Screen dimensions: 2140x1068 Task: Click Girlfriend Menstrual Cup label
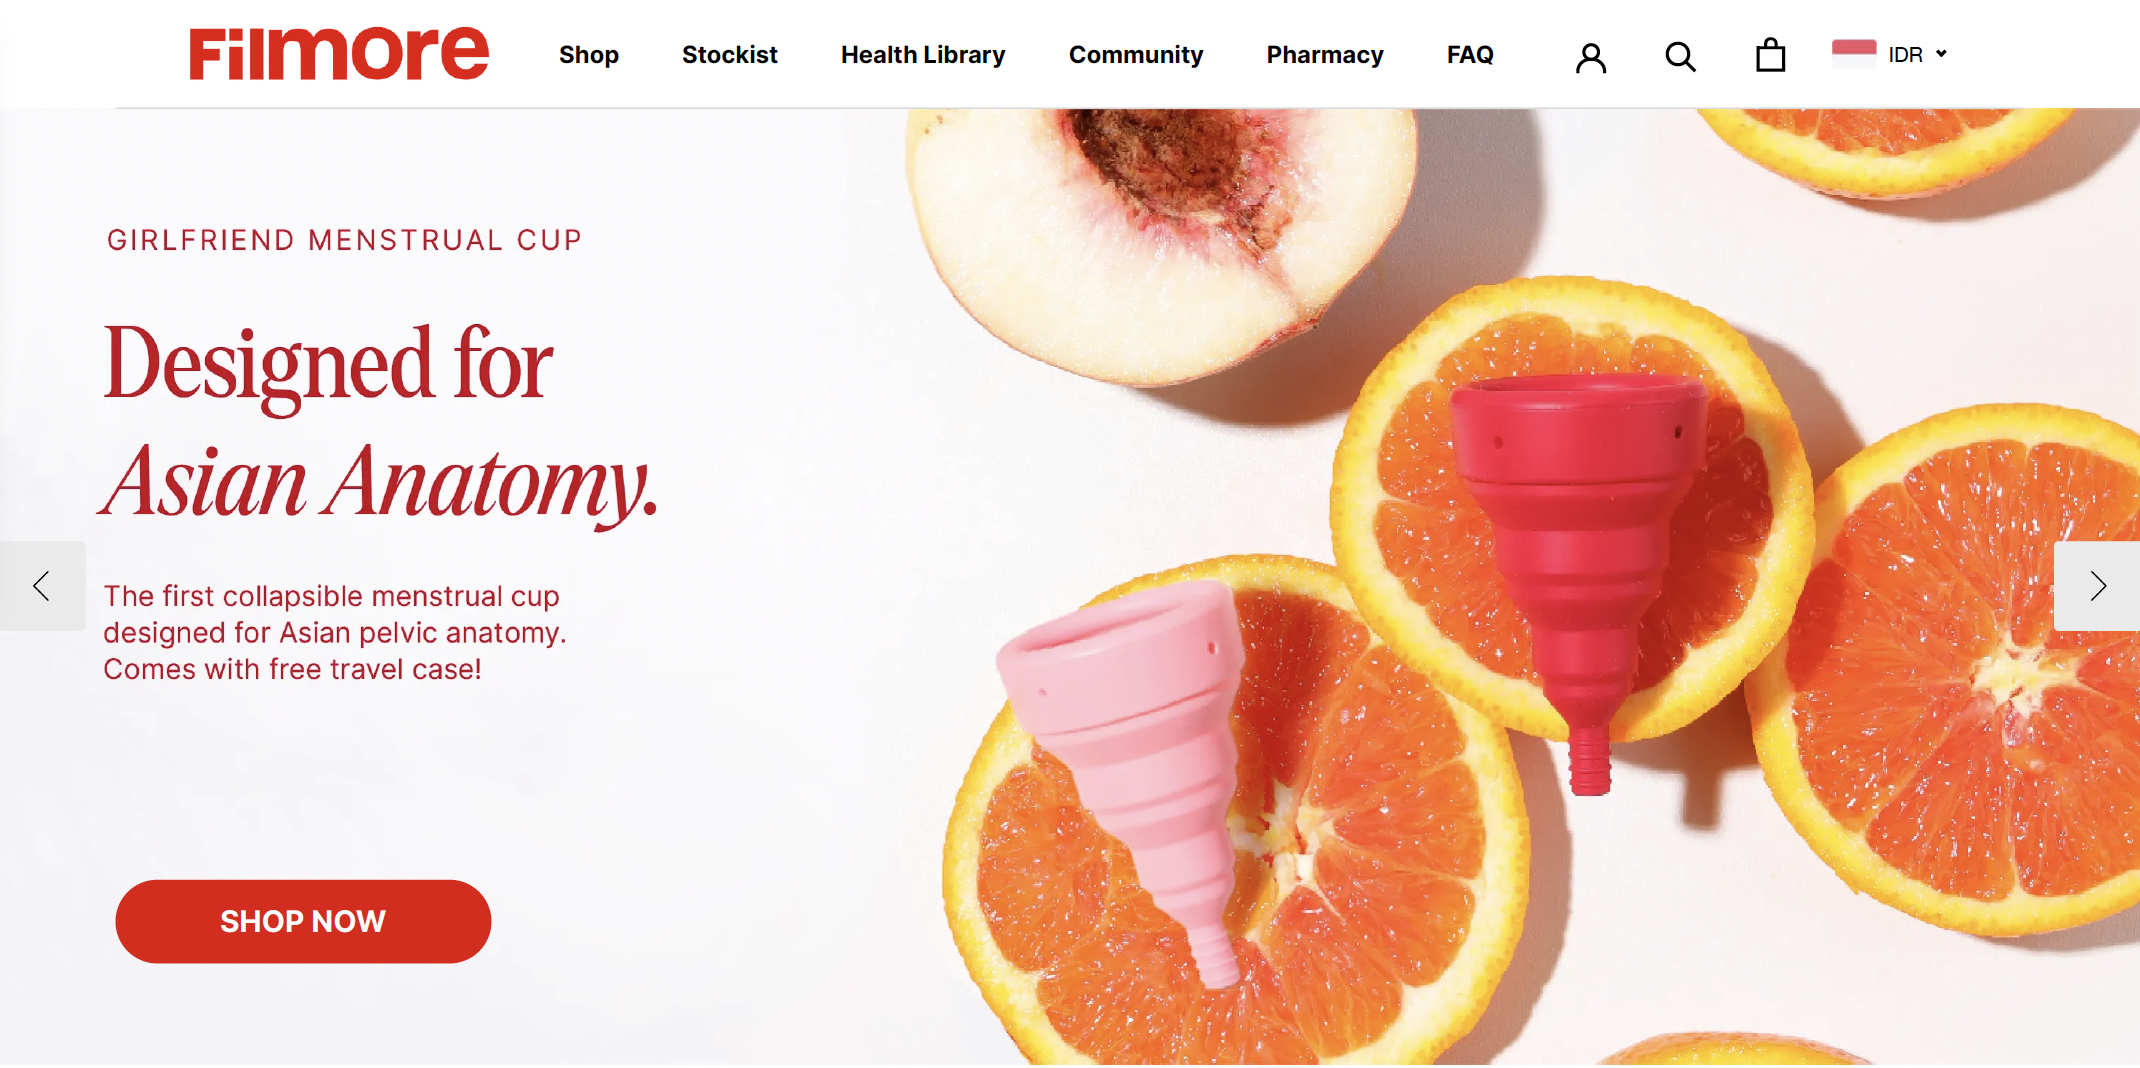[x=344, y=240]
